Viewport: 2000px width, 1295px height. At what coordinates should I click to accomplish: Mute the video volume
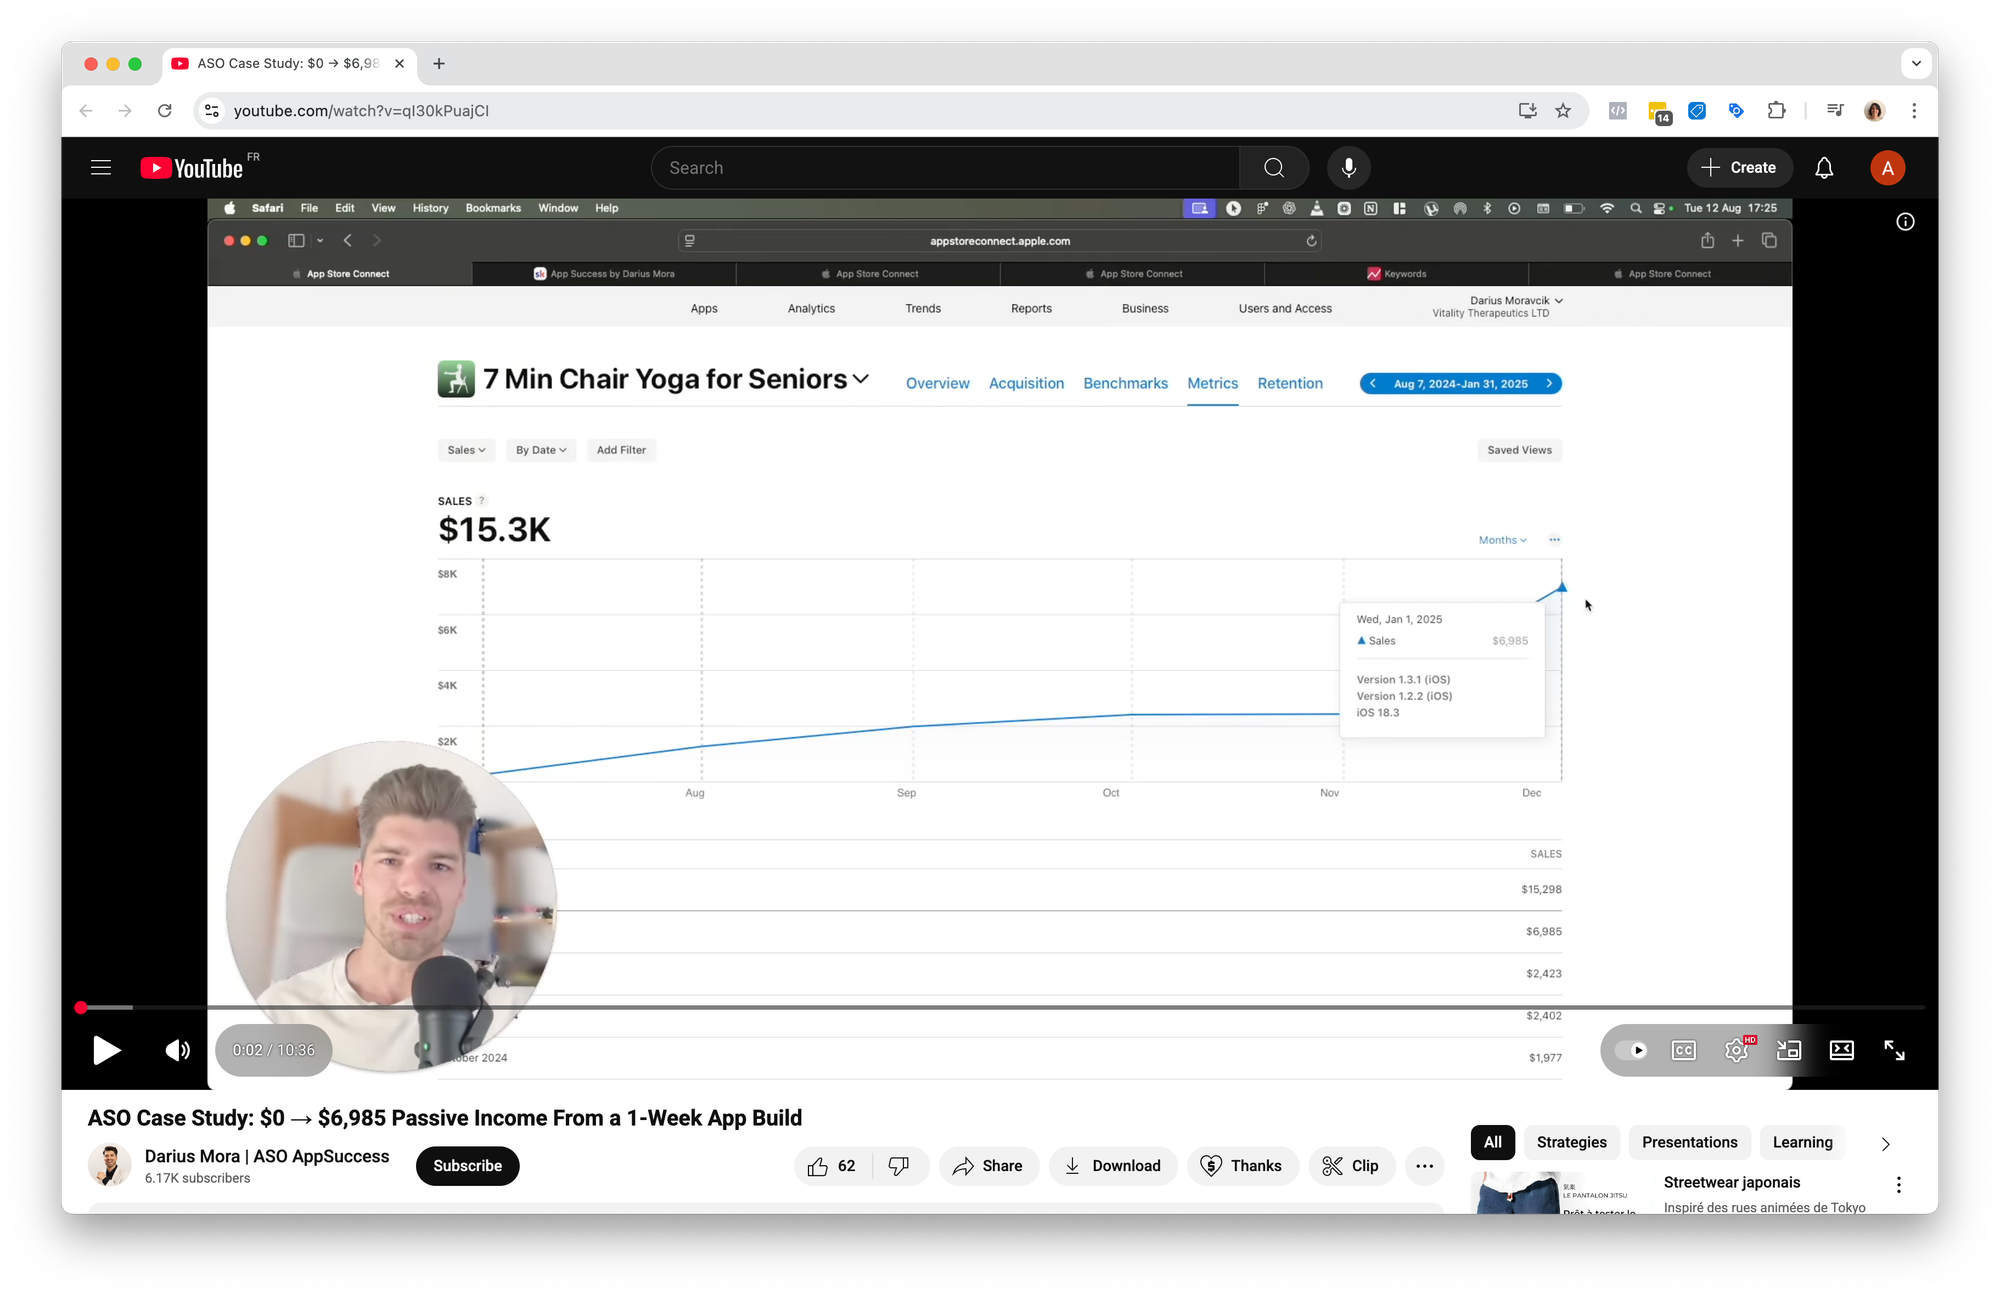click(x=177, y=1050)
